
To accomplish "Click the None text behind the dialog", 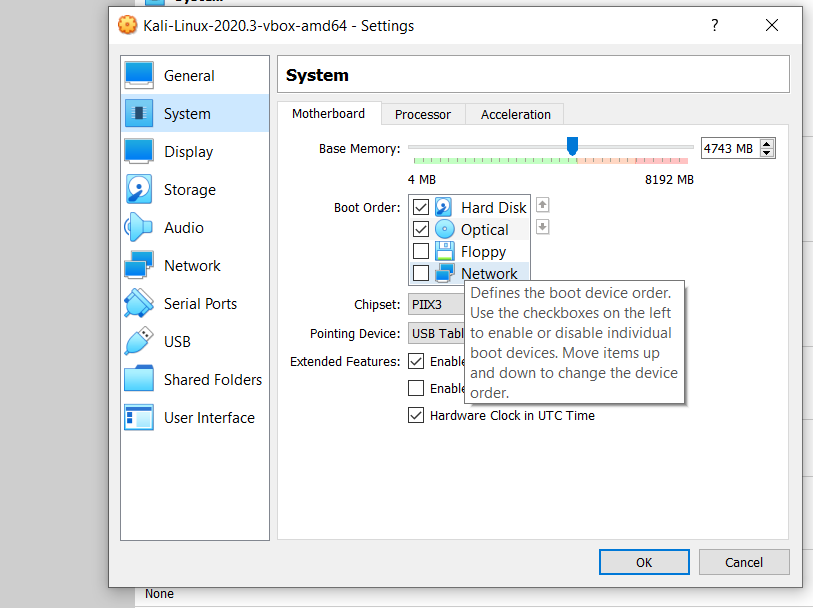I will click(159, 593).
